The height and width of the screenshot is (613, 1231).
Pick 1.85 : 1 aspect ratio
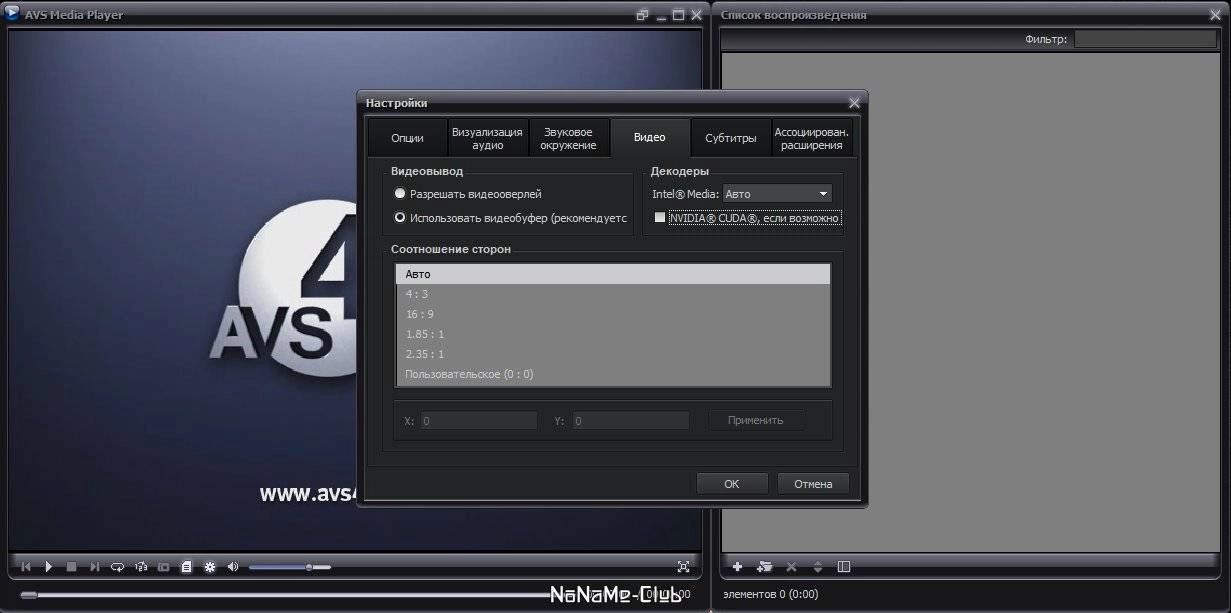pyautogui.click(x=613, y=334)
